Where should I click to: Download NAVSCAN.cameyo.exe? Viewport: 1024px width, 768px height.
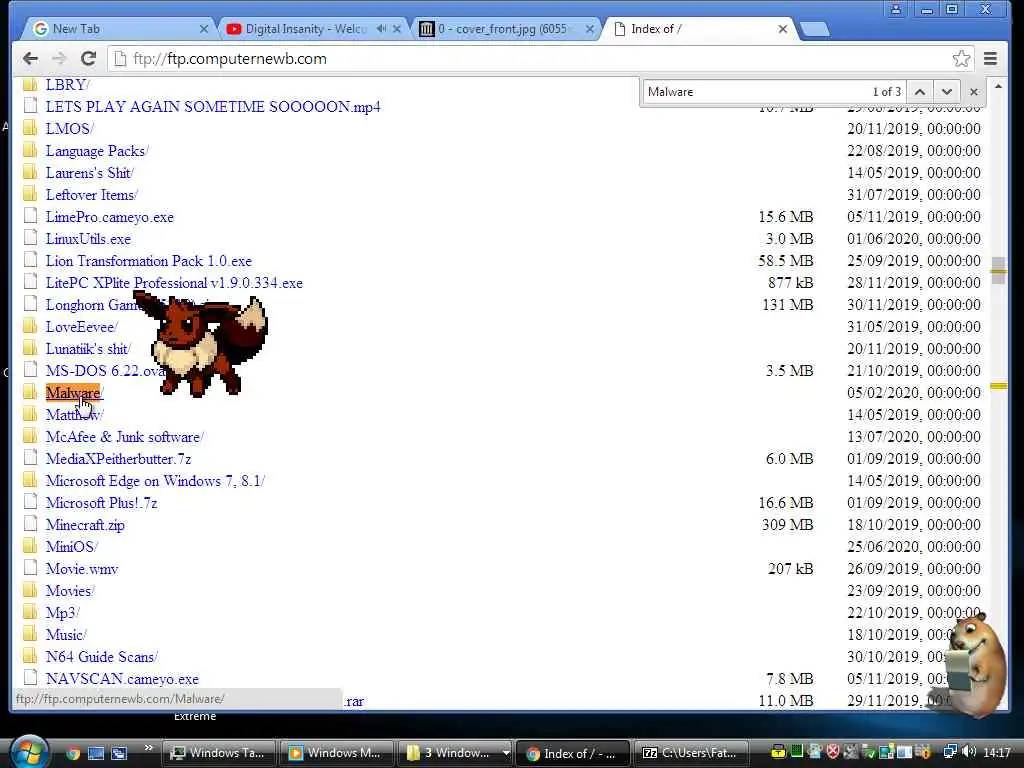pyautogui.click(x=122, y=679)
